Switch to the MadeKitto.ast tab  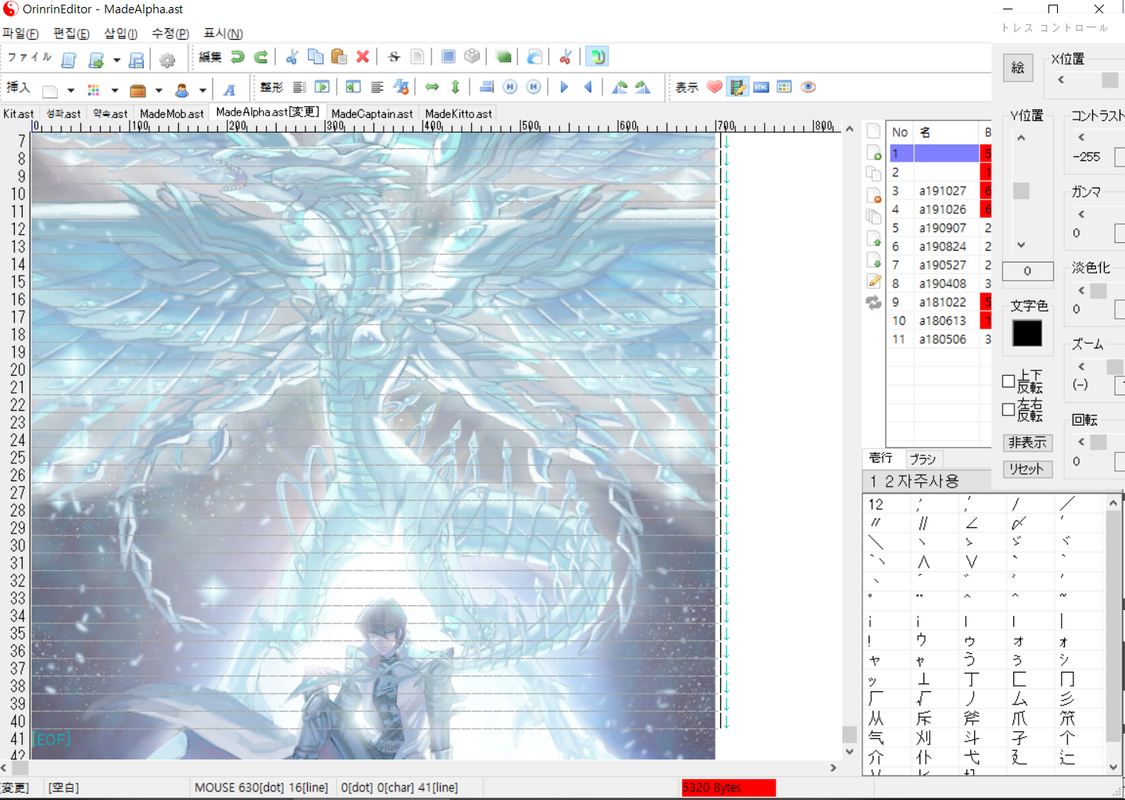458,113
